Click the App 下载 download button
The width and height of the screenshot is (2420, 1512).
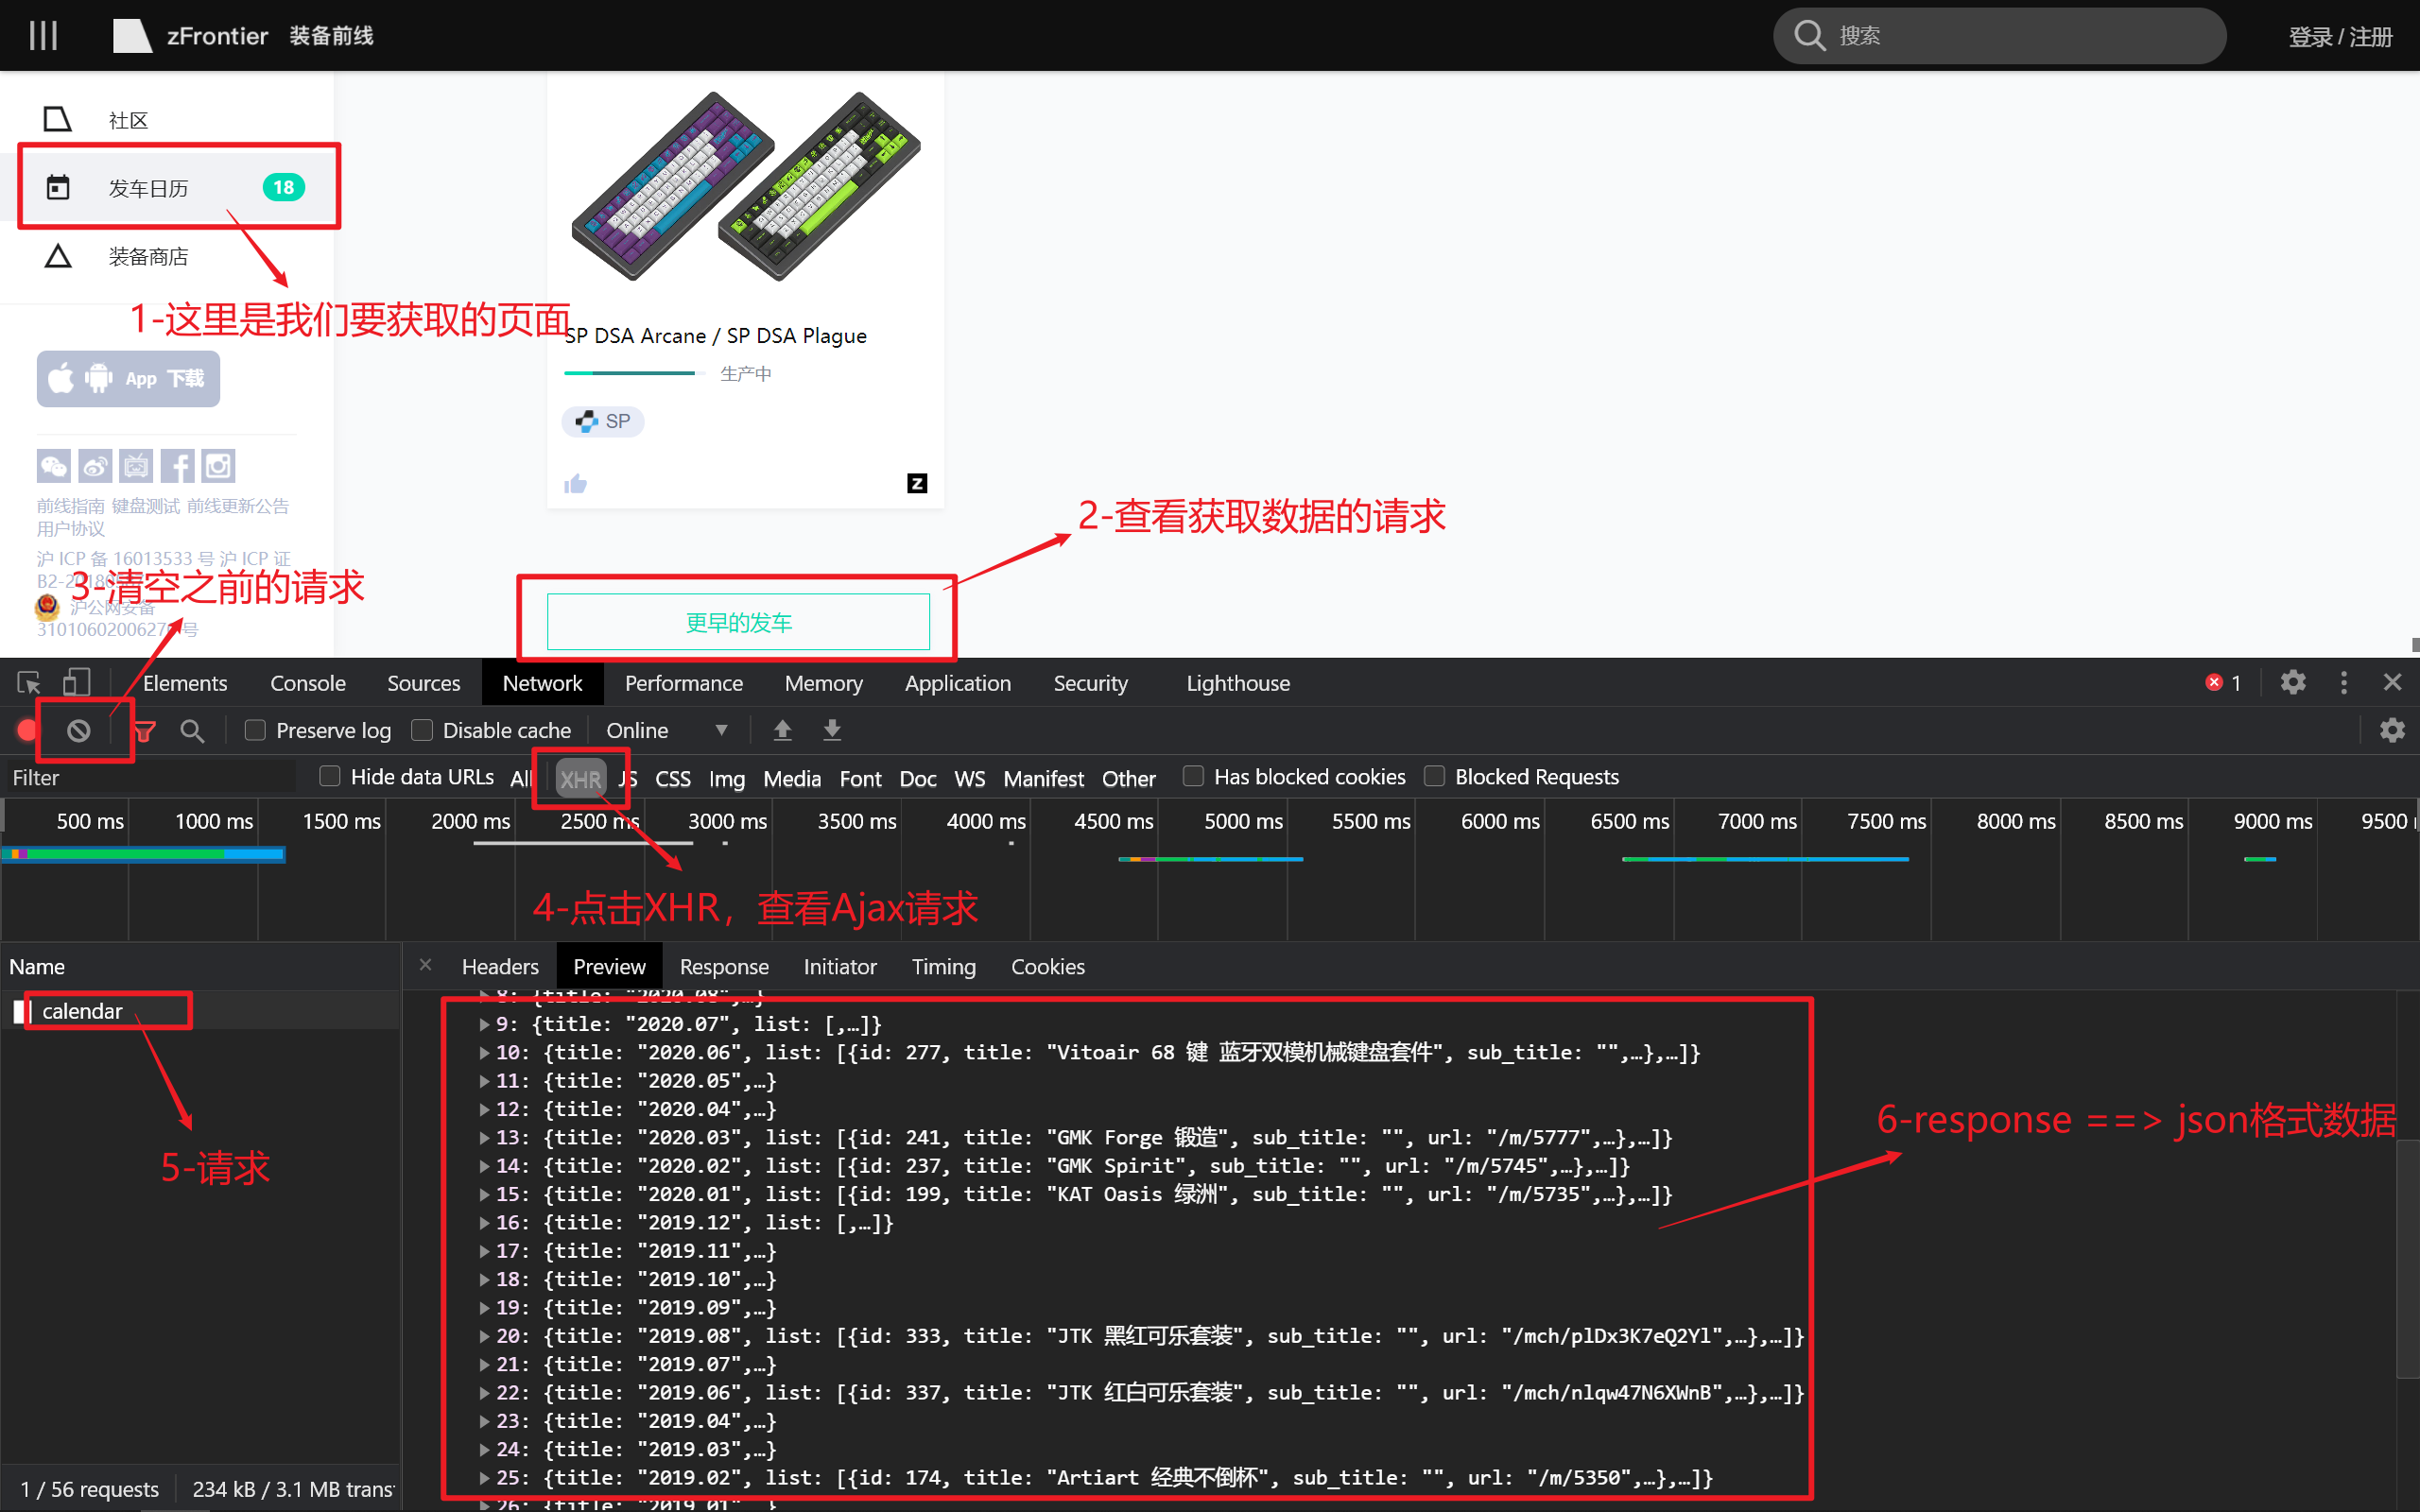click(128, 379)
